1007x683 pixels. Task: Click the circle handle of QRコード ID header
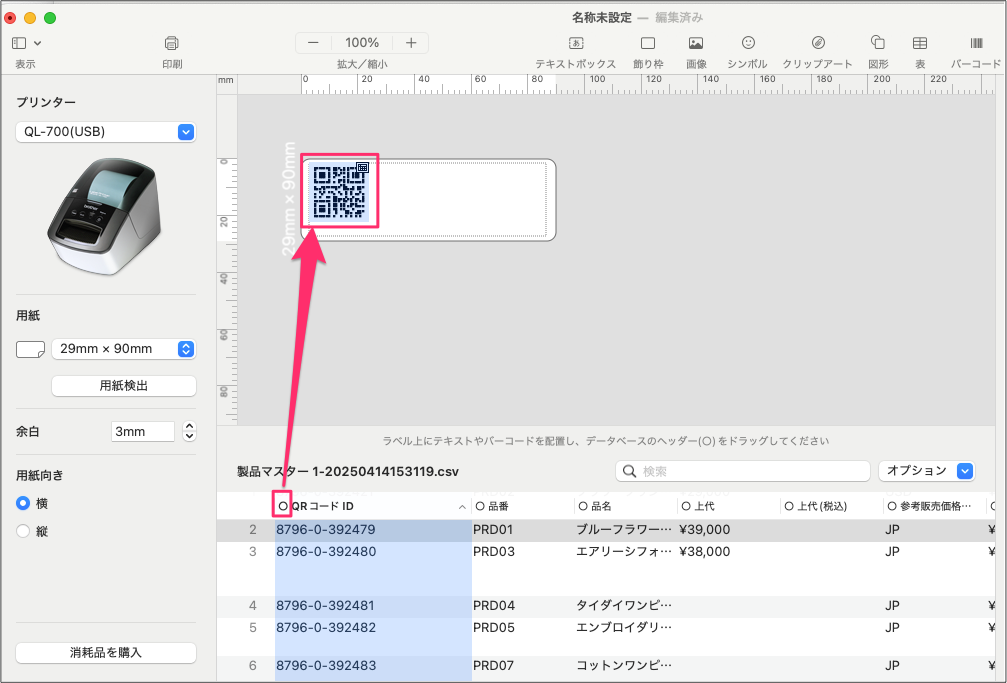(283, 506)
